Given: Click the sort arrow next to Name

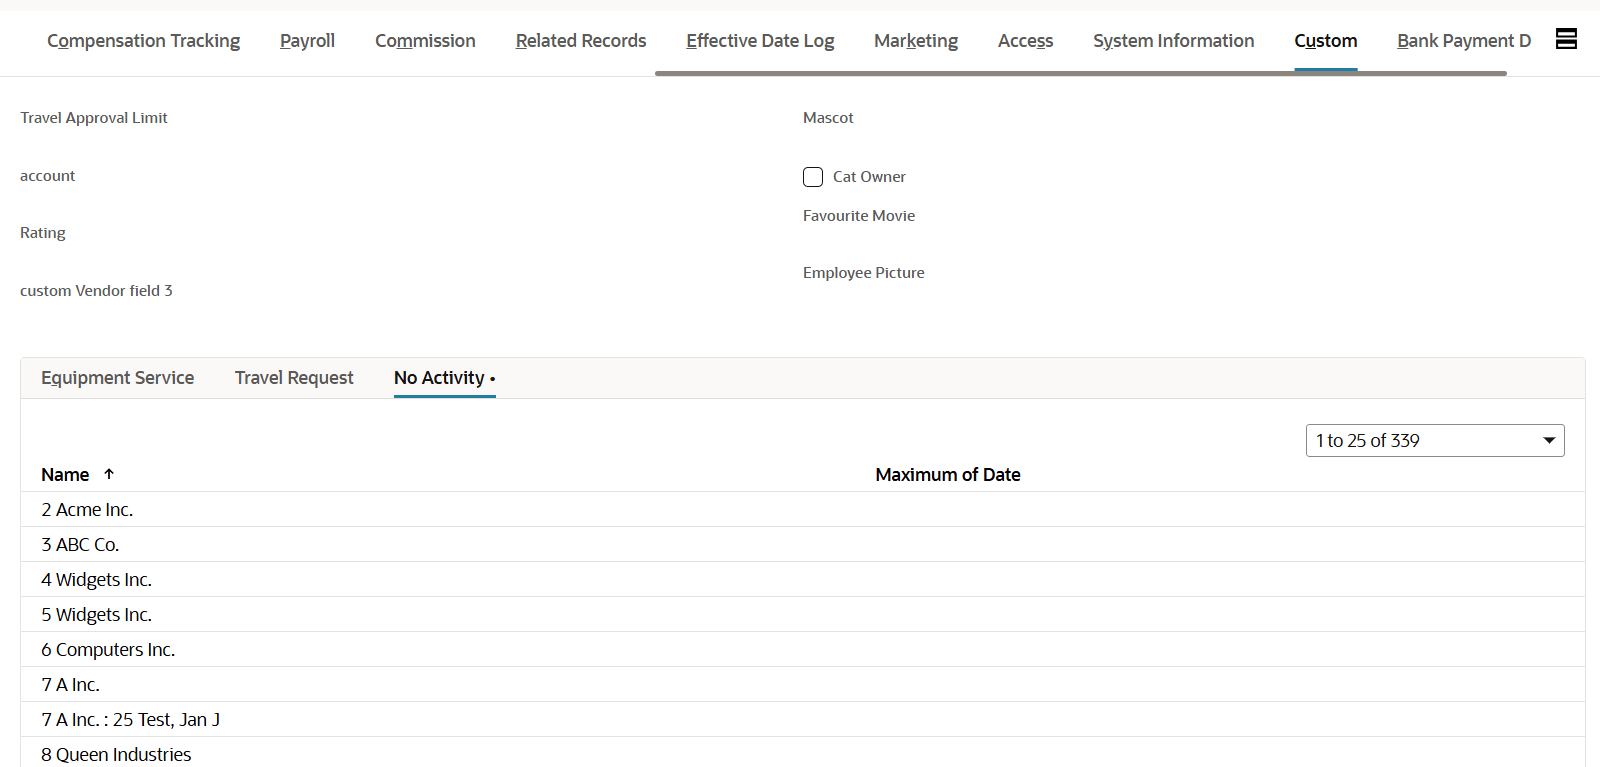Looking at the screenshot, I should pos(109,474).
